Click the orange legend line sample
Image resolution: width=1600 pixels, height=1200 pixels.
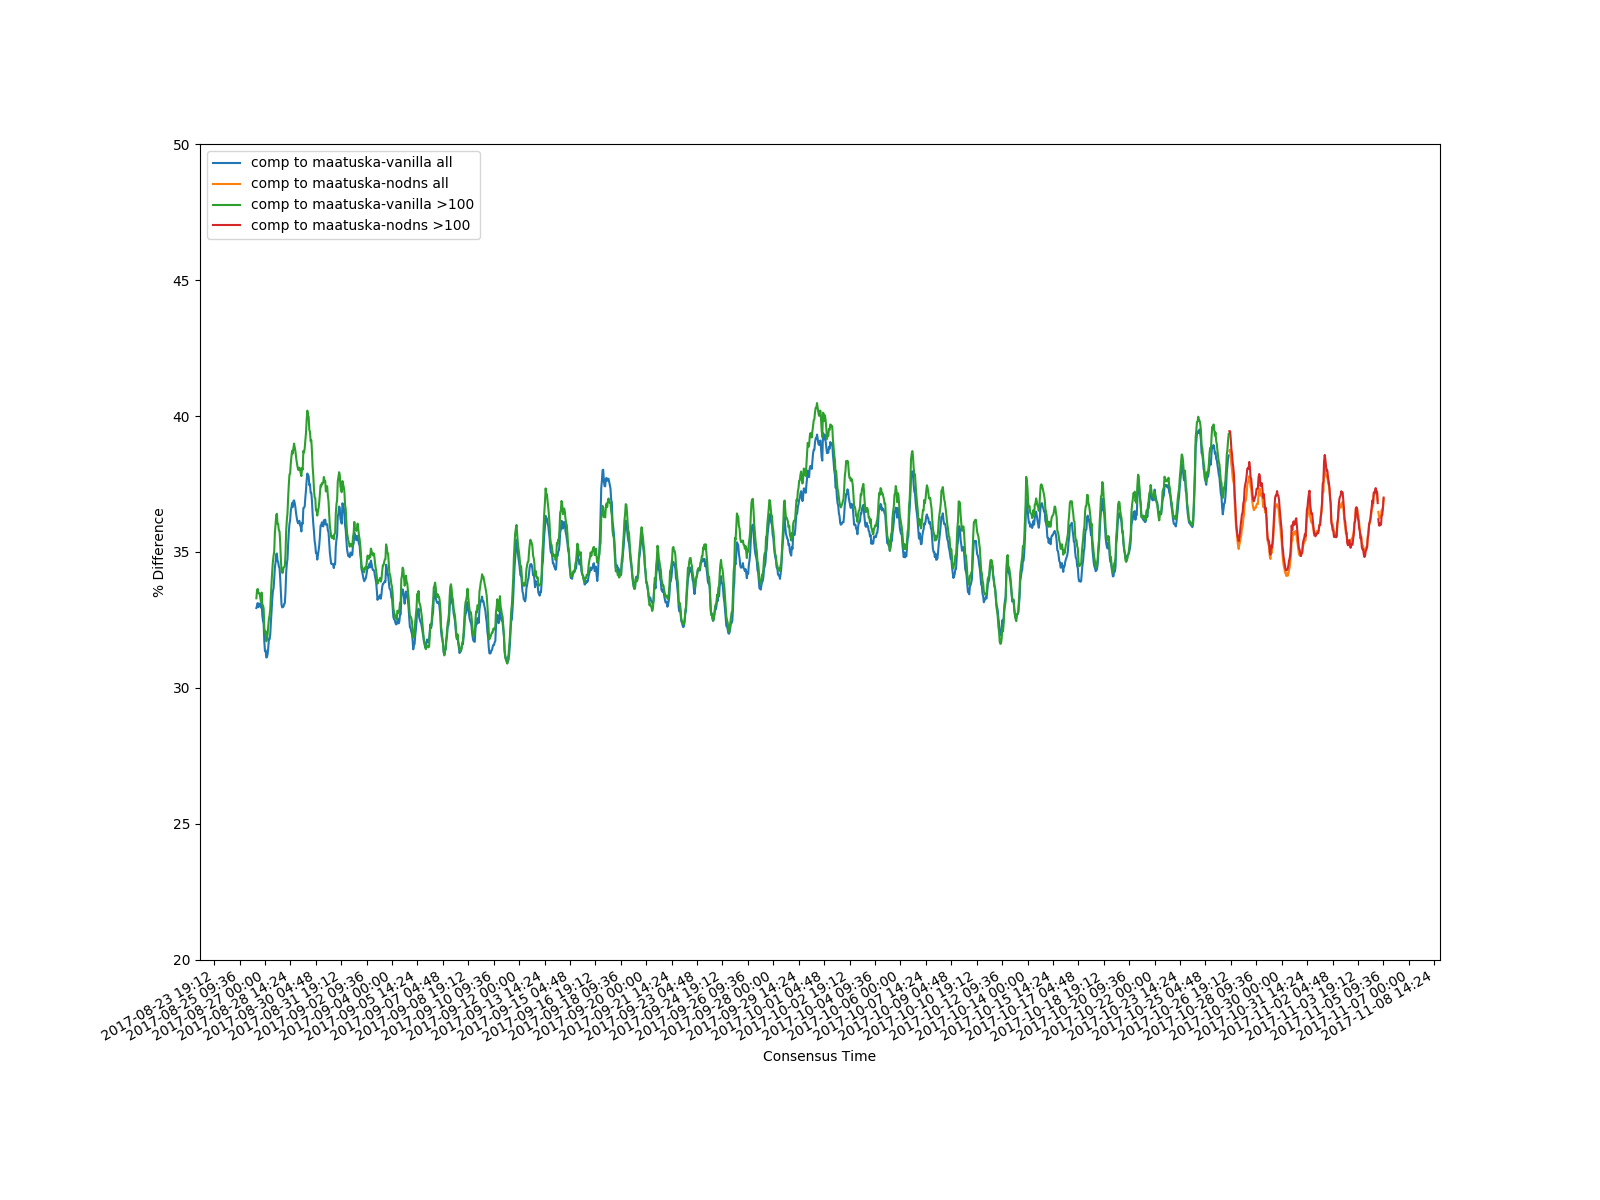coord(227,184)
